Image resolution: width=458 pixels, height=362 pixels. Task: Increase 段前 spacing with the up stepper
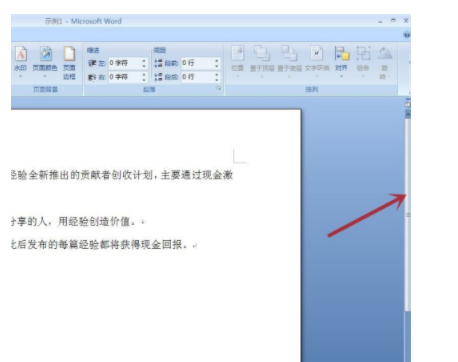coord(217,61)
